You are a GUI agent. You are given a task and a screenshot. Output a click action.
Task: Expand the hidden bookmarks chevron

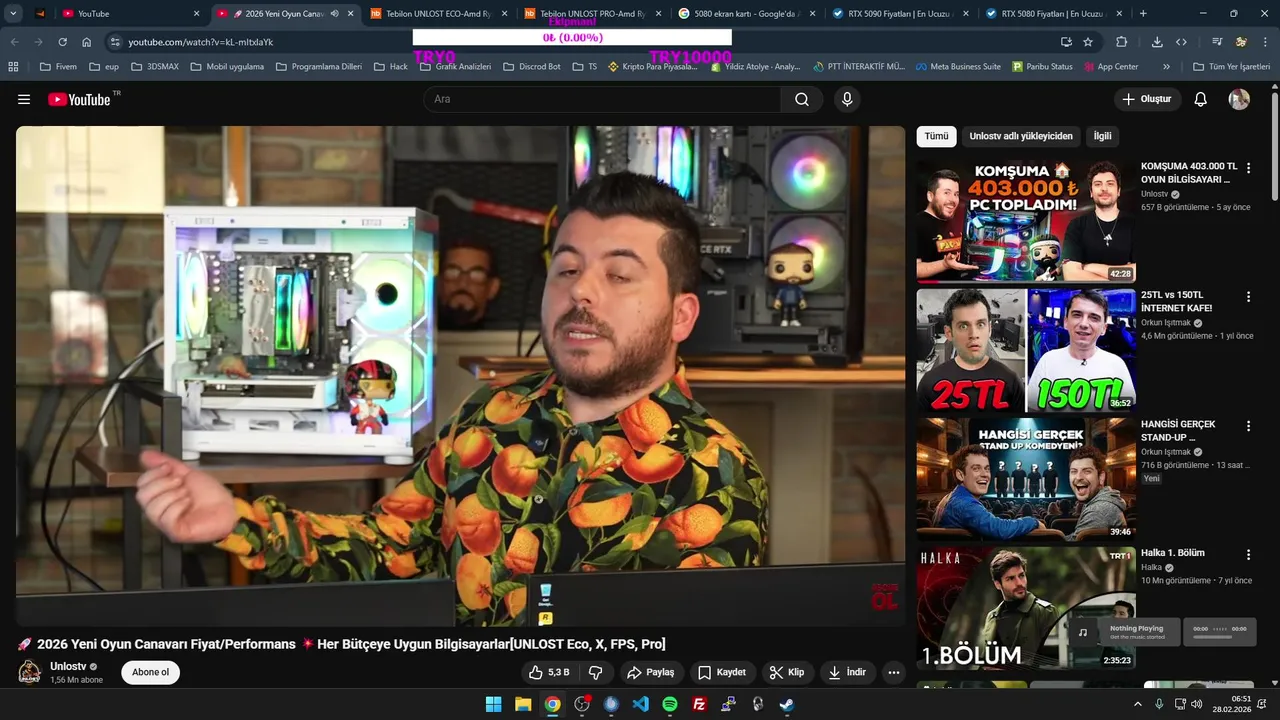pyautogui.click(x=1166, y=67)
